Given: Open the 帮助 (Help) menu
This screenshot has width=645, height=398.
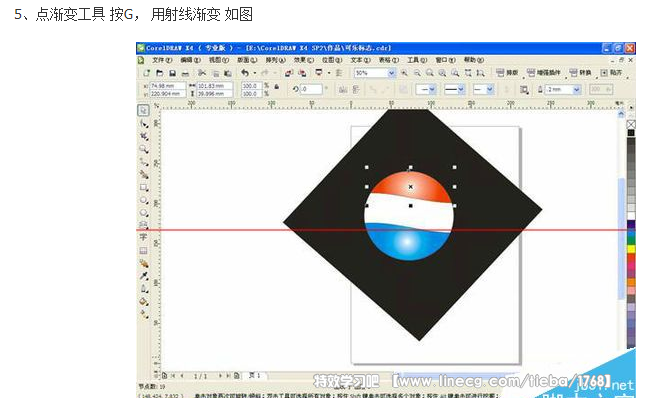Looking at the screenshot, I should [473, 60].
